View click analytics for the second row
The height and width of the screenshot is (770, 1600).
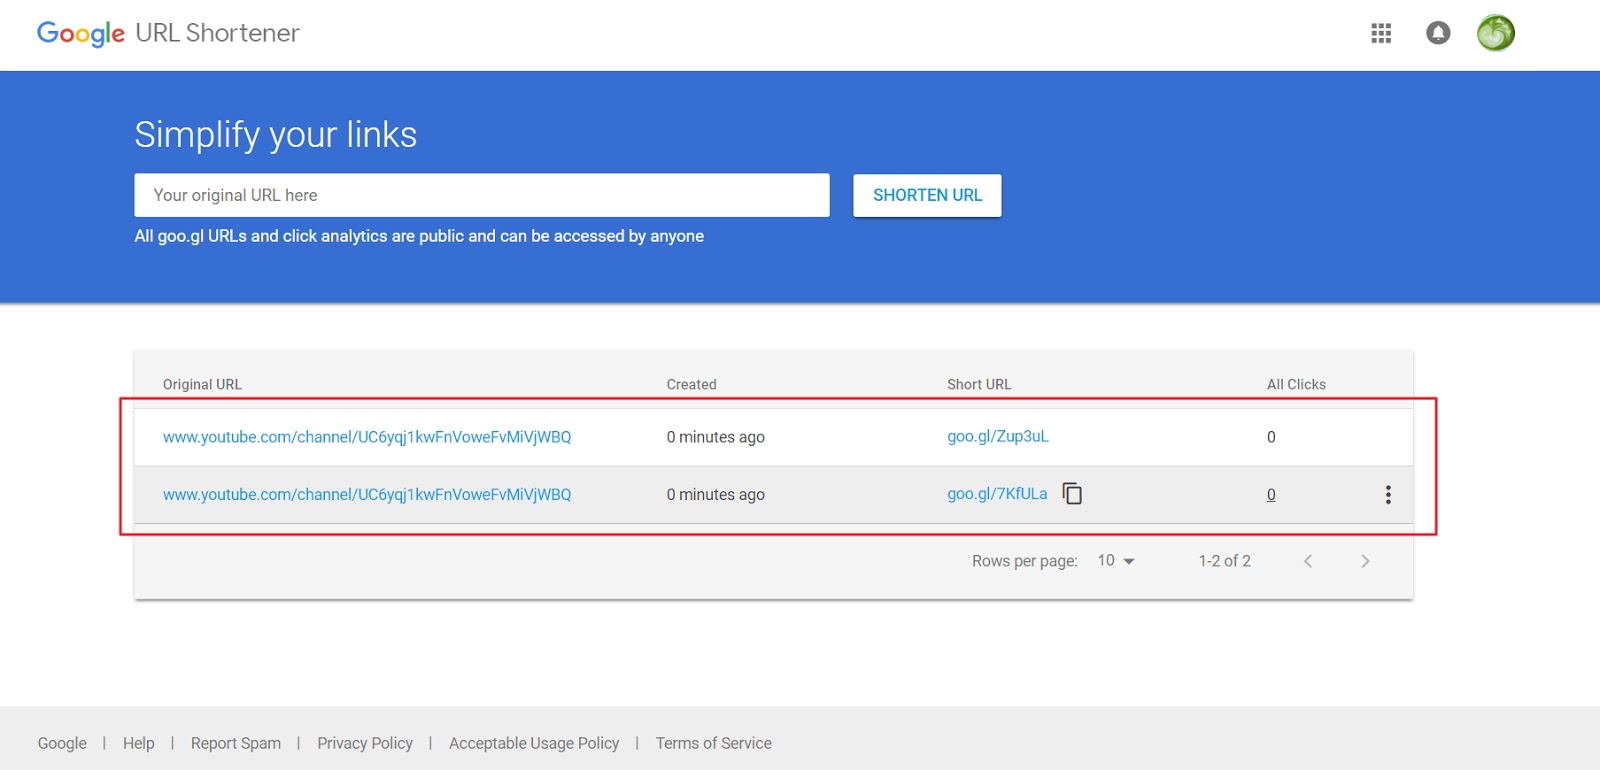tap(1271, 495)
